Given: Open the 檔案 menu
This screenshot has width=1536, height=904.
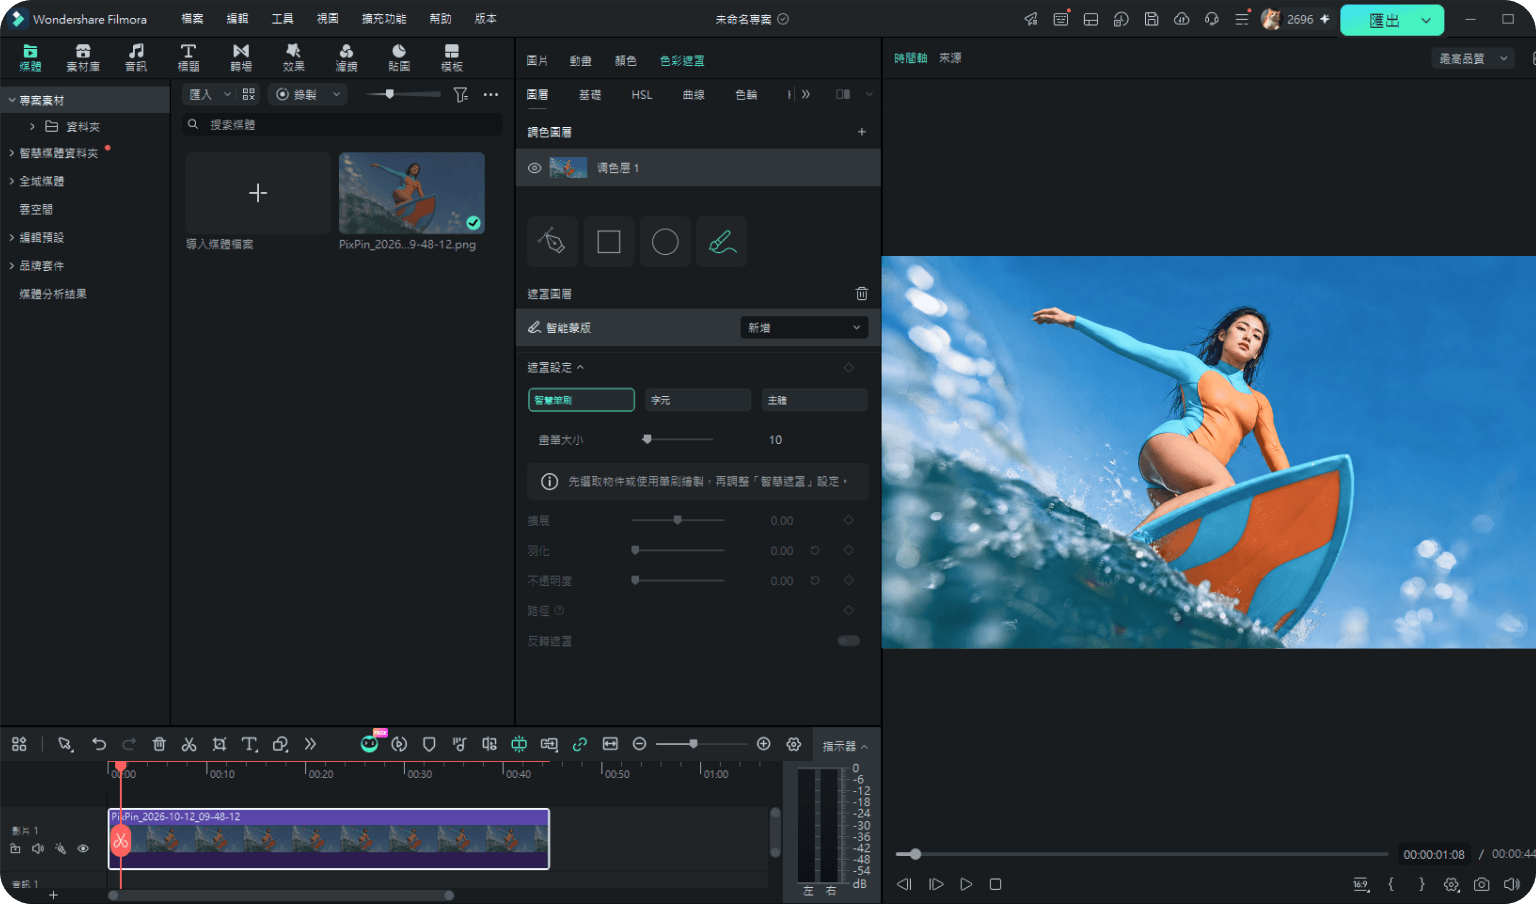Looking at the screenshot, I should [x=192, y=19].
